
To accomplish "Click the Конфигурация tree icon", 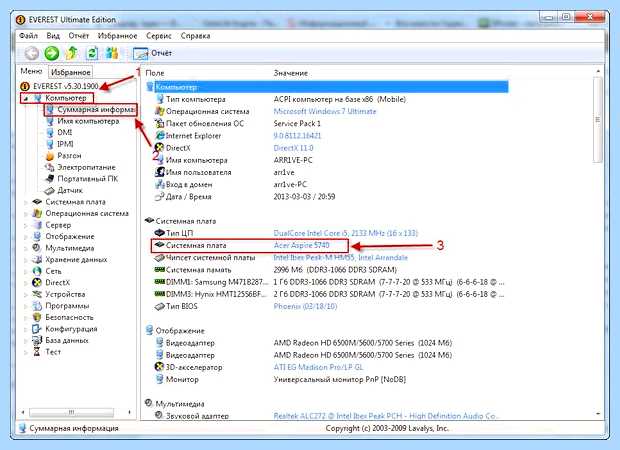I will coord(37,329).
